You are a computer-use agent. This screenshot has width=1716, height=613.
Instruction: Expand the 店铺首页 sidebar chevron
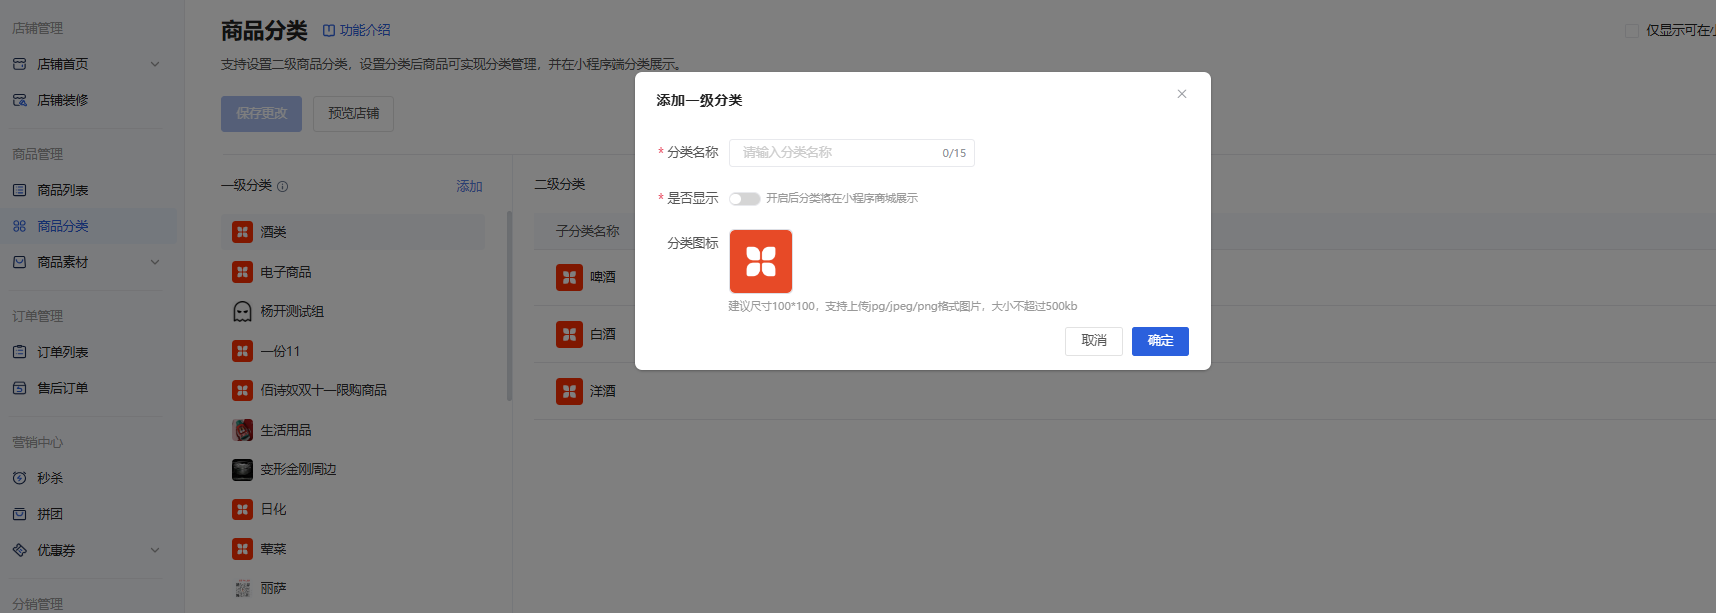155,64
